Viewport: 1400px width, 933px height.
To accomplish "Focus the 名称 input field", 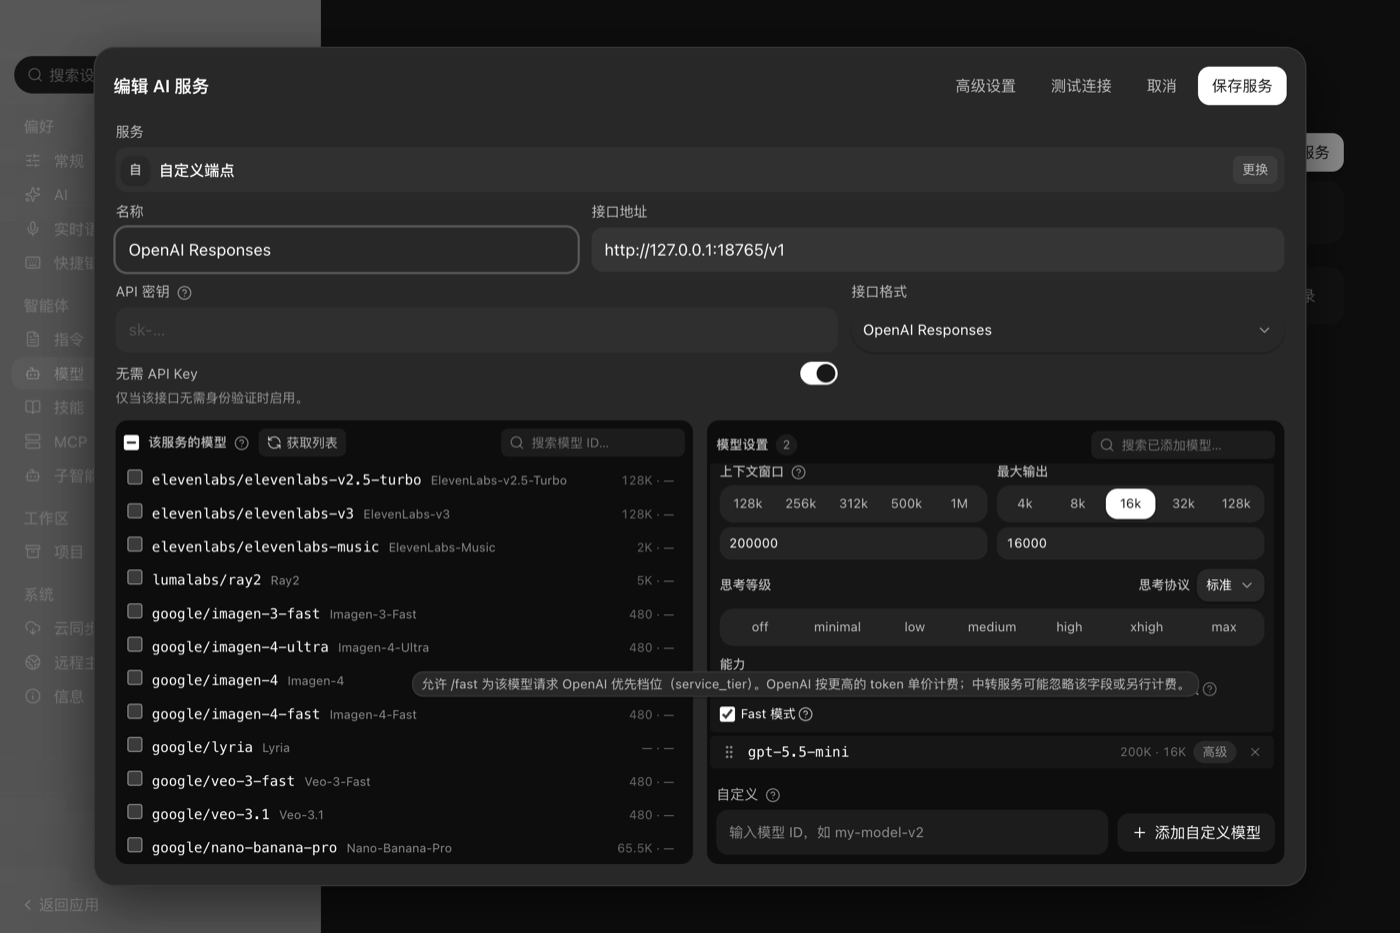I will point(347,250).
